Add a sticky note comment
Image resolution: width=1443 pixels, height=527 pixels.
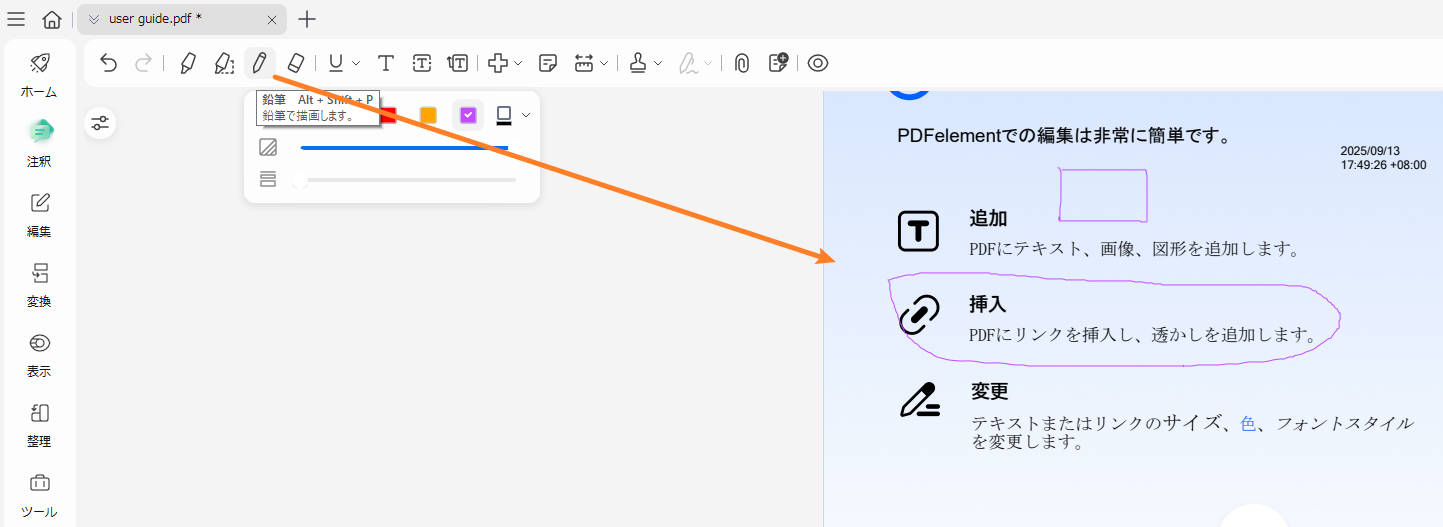coord(547,63)
